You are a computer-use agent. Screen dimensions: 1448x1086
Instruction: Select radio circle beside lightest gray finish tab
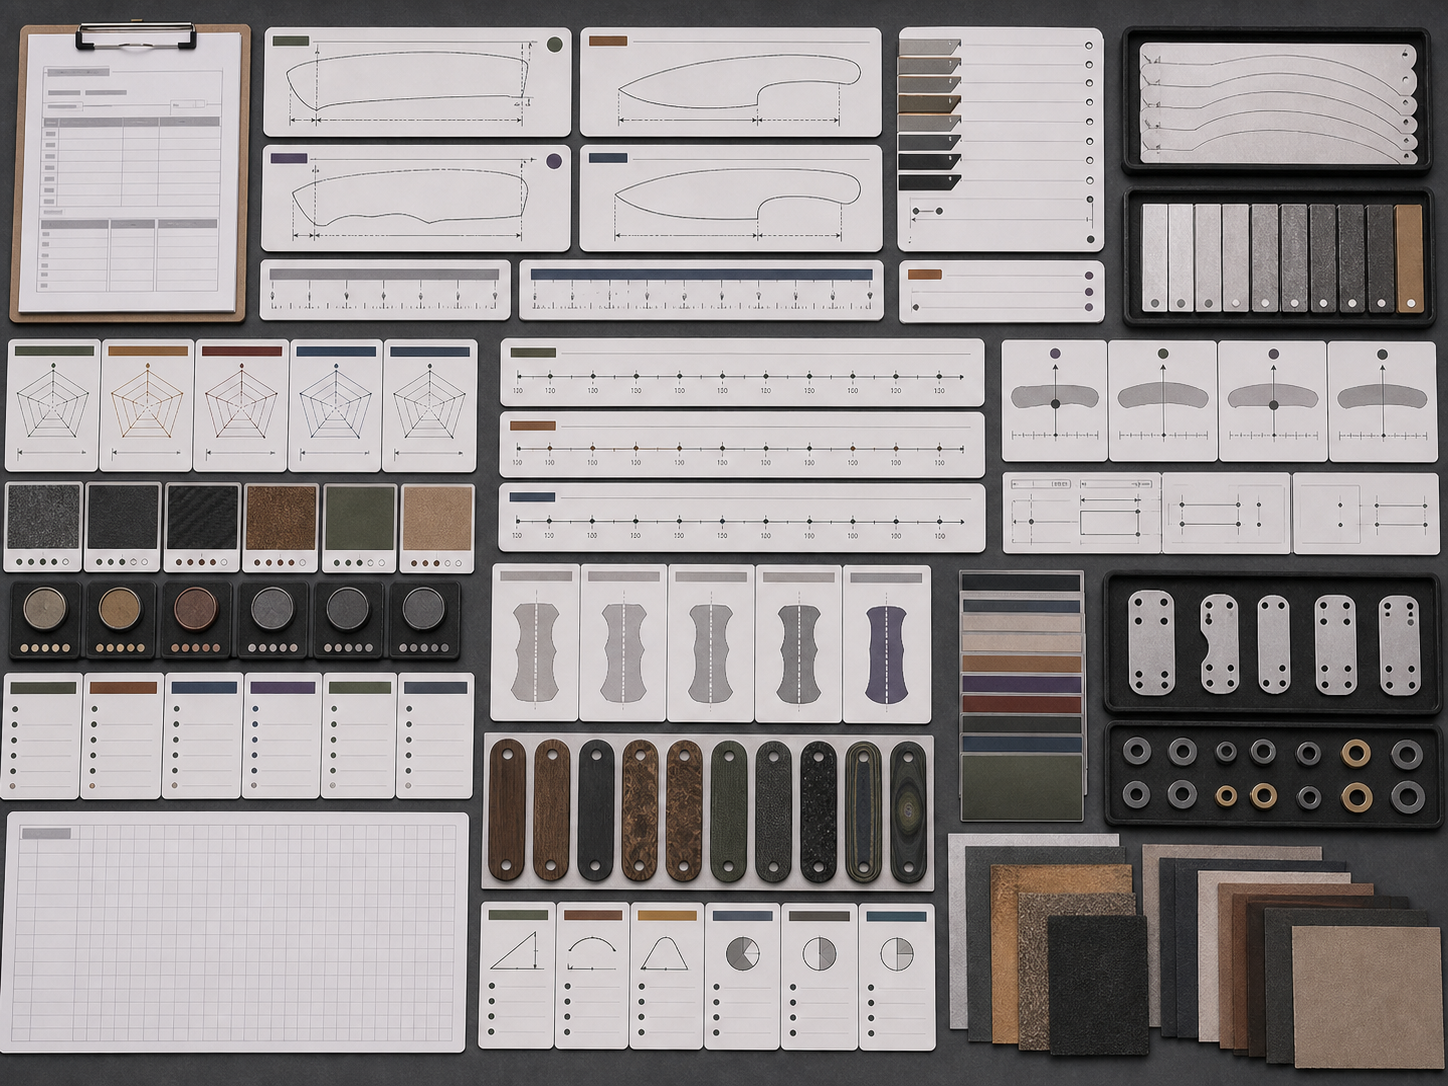coord(1089,46)
